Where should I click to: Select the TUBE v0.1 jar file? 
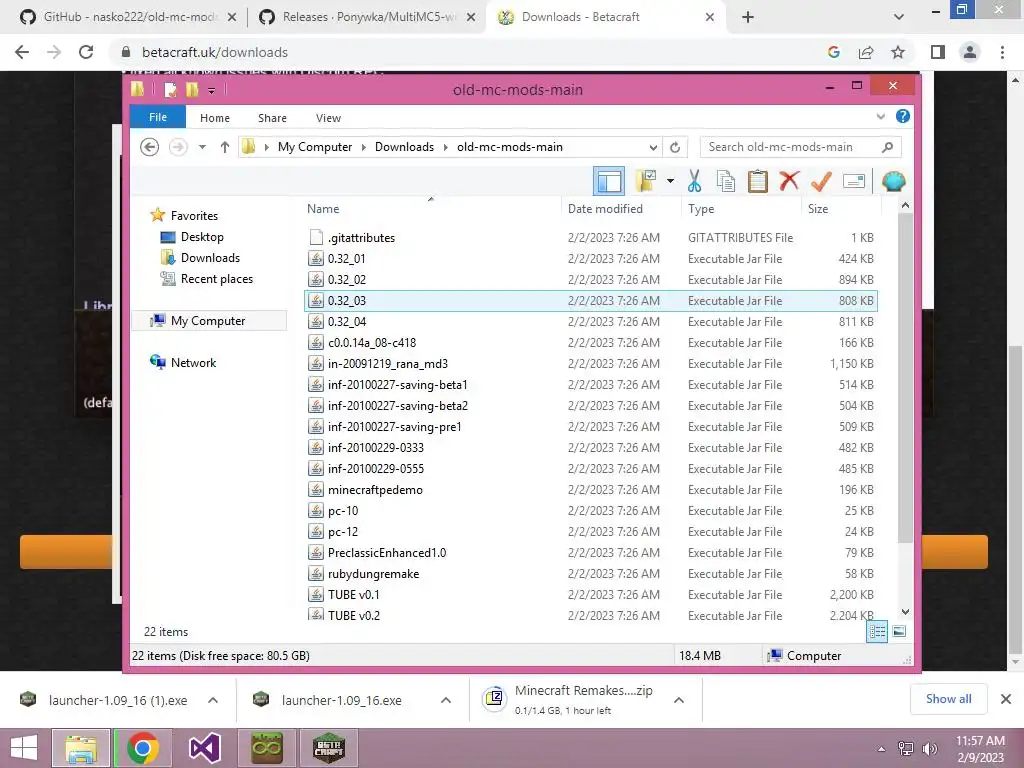[x=591, y=594]
